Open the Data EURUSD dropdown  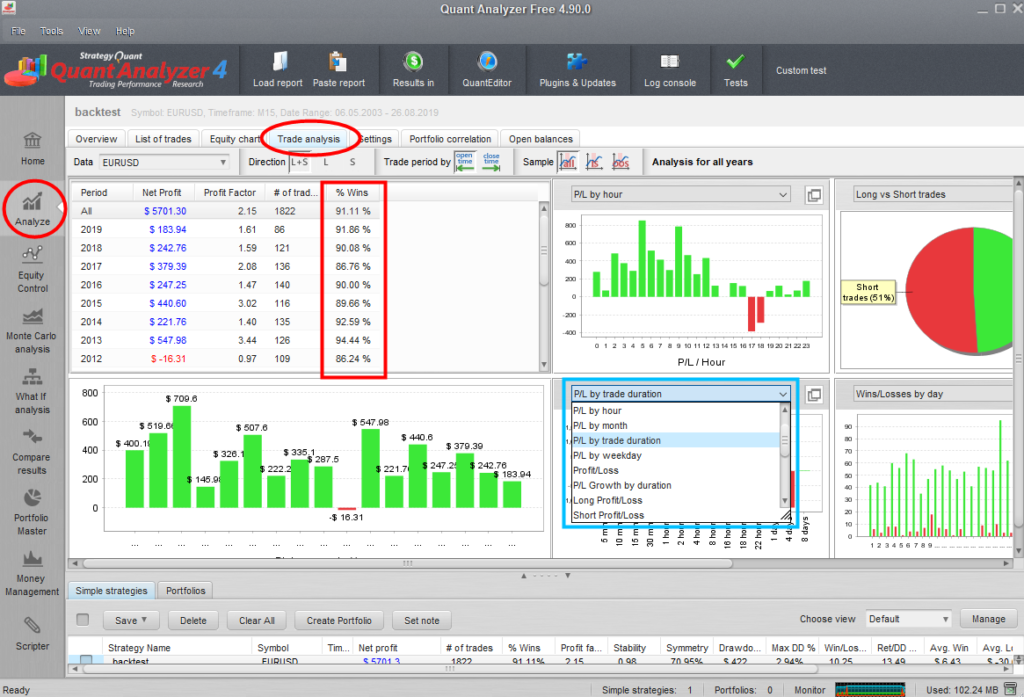tap(164, 162)
